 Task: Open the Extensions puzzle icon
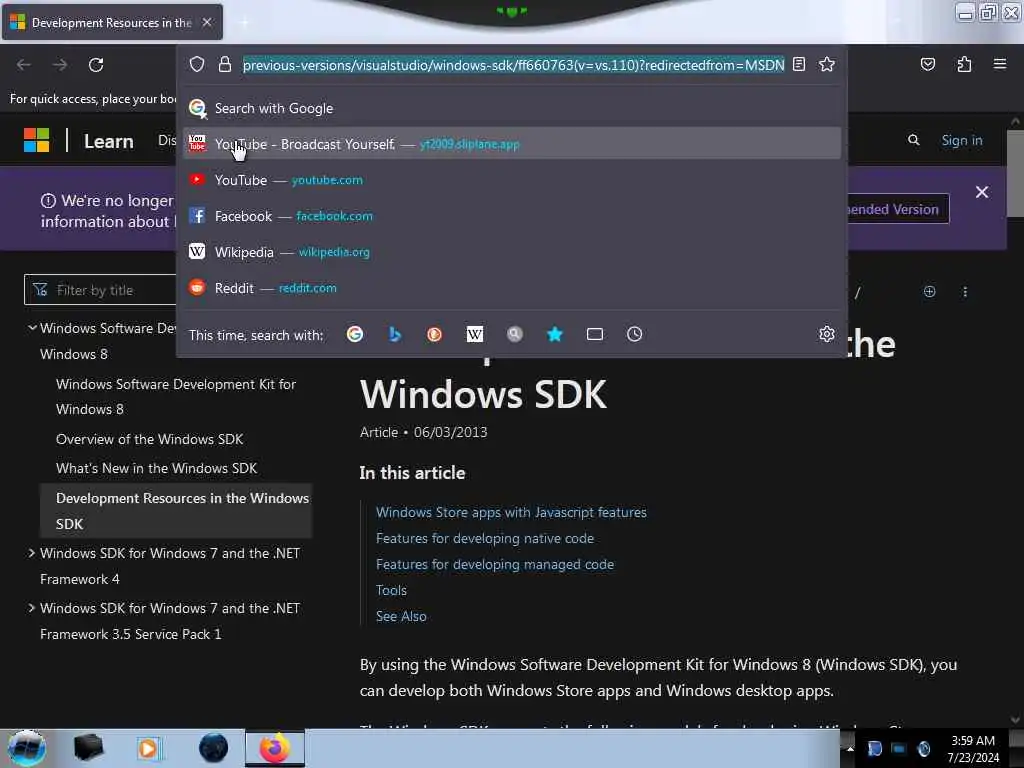coord(964,64)
